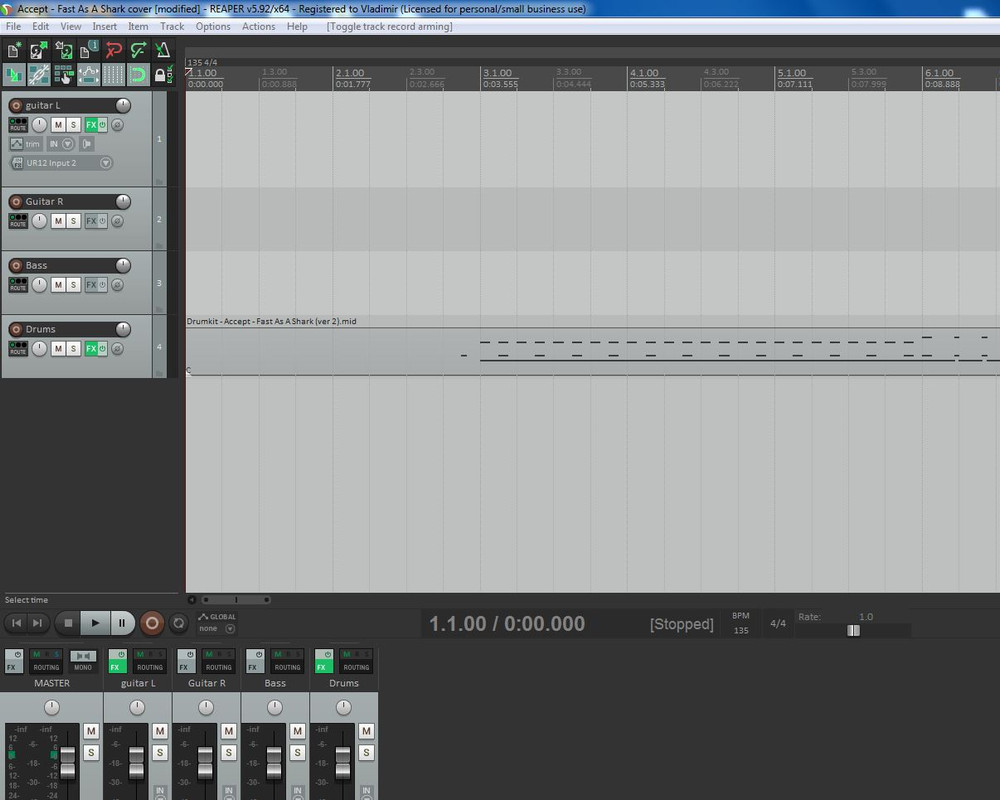Arm the Bass track for recording
This screenshot has width=1000, height=800.
pos(16,265)
